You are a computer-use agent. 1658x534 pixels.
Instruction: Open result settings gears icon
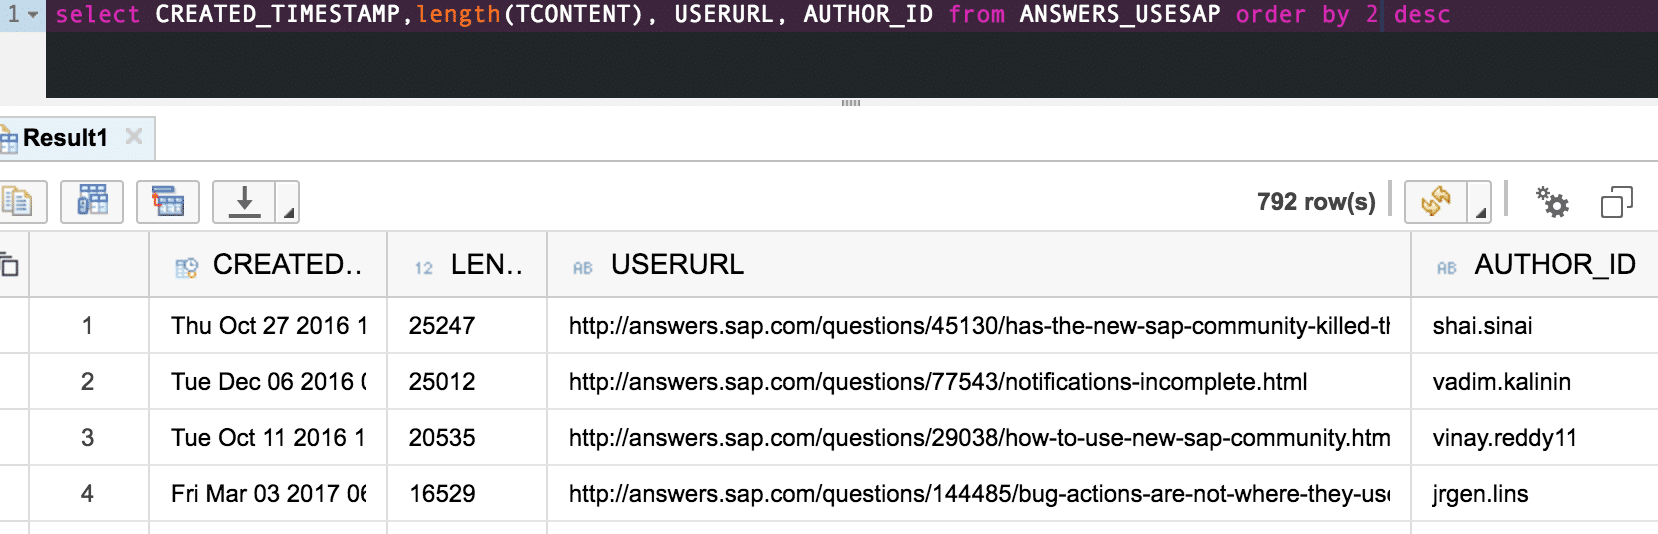(1552, 202)
